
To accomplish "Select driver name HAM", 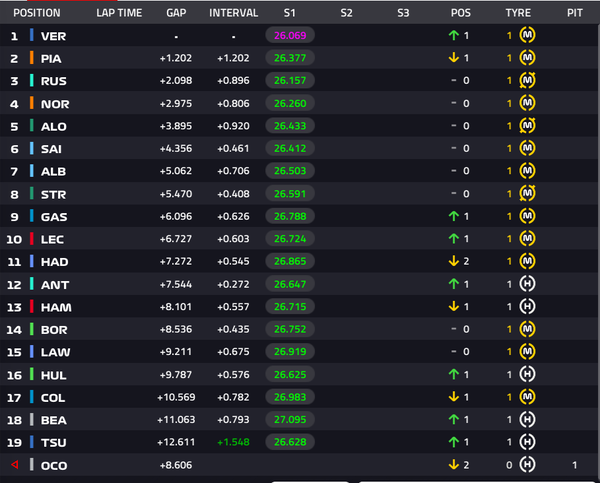I will (56, 307).
